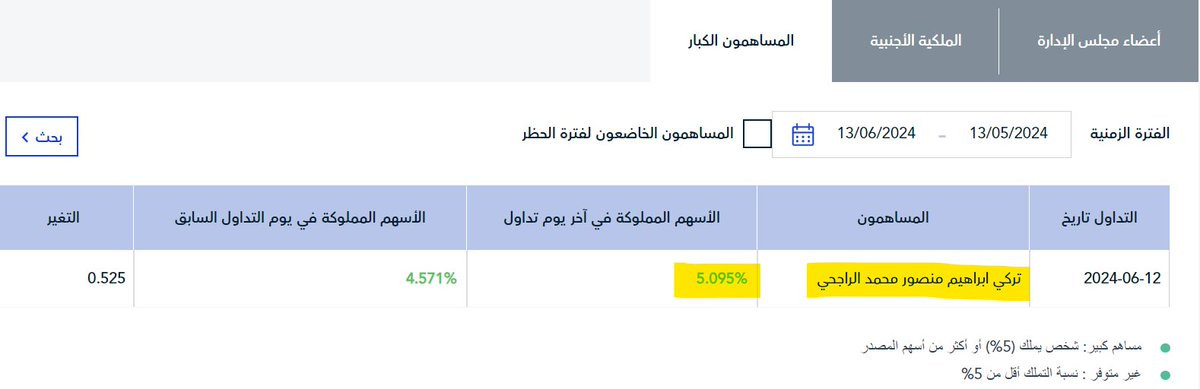Image resolution: width=1200 pixels, height=389 pixels.
Task: Open the الملكية الأجنبية tab
Action: pos(914,41)
